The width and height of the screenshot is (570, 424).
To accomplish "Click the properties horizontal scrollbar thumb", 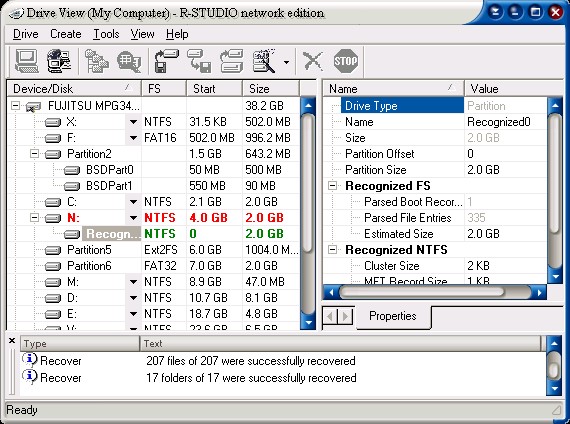I will [x=421, y=292].
